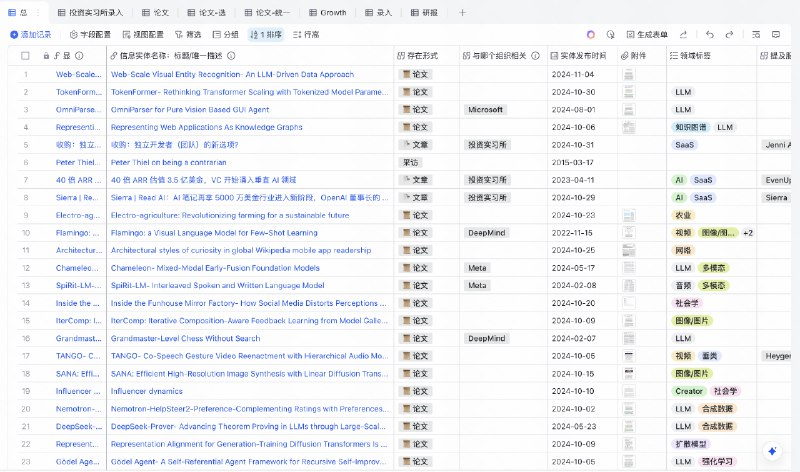Open 字段配置 field settings

(x=90, y=35)
